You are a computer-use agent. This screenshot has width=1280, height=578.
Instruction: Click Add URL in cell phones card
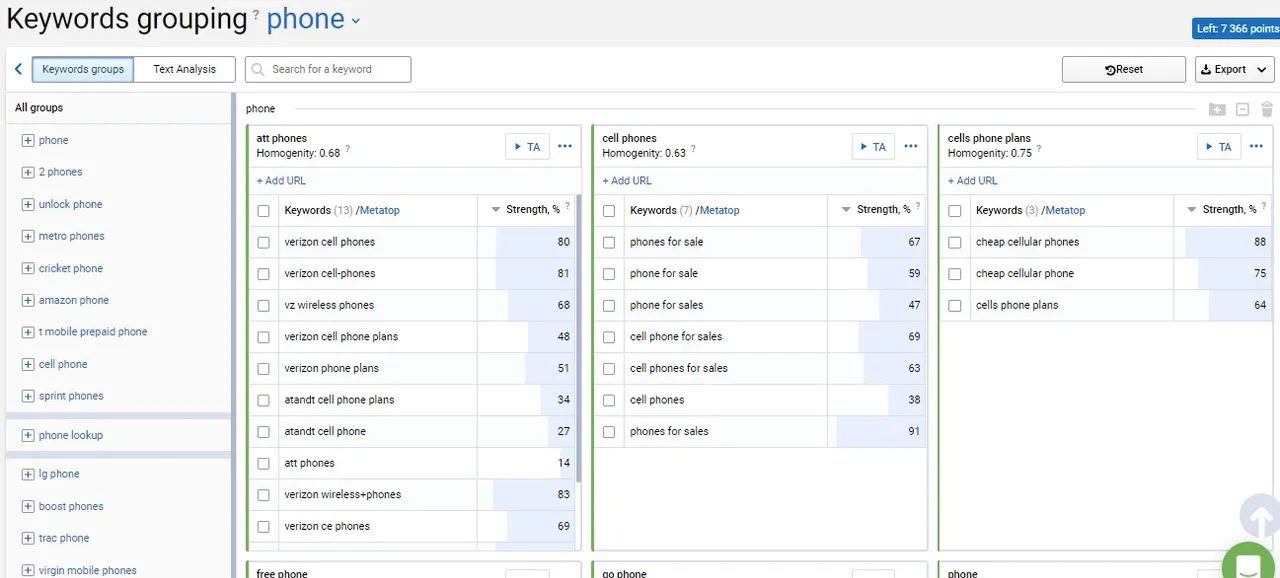click(627, 181)
